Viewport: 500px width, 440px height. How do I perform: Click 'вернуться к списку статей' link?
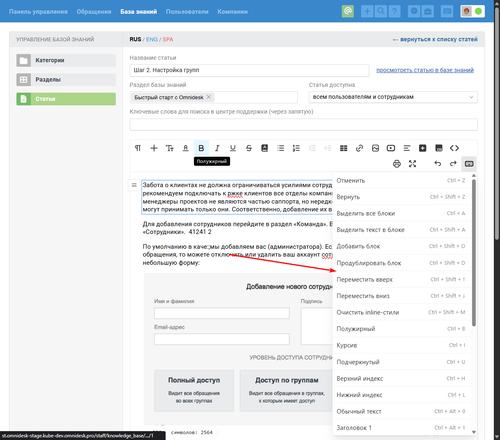click(435, 39)
